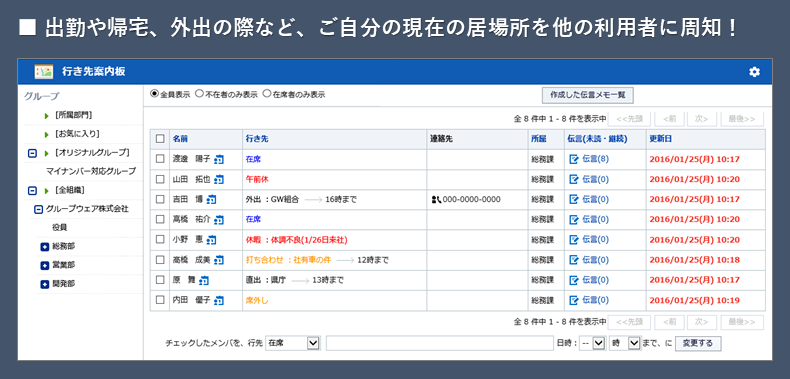The image size is (790, 379).
Task: Click message memo icon in 小野 恵 row
Action: (573, 240)
